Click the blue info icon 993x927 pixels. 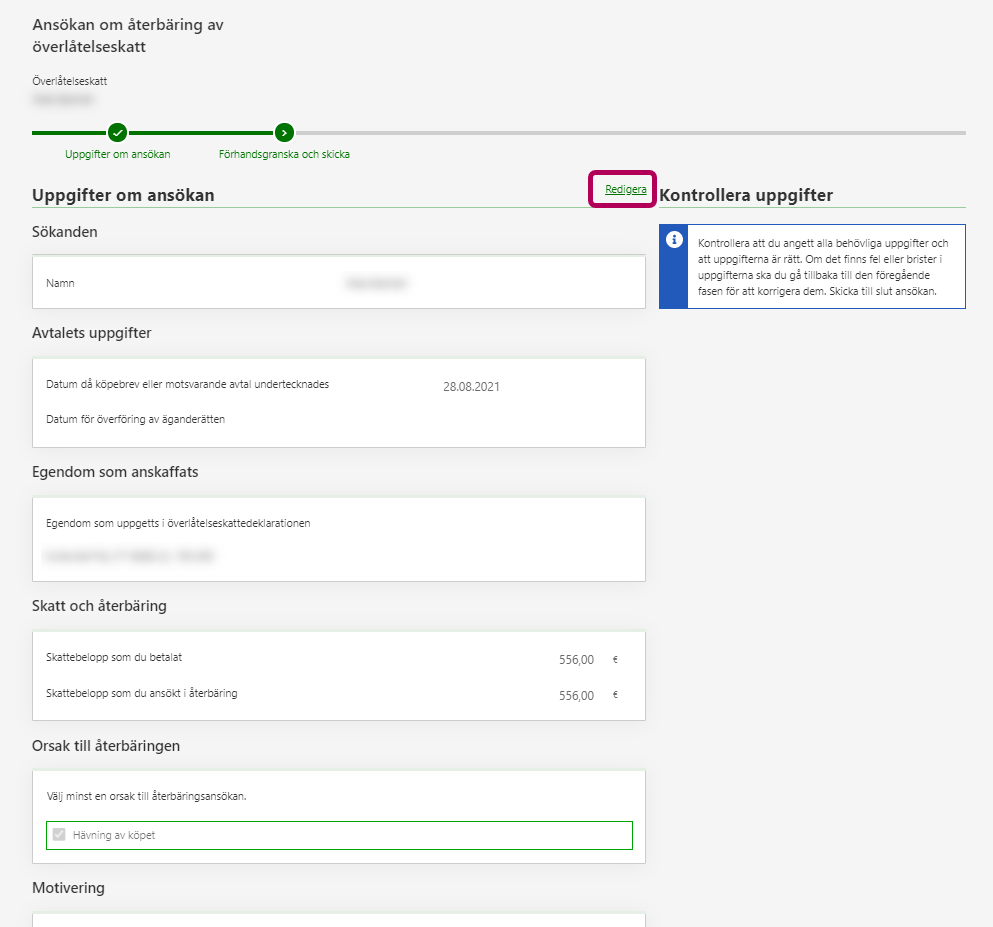(674, 240)
